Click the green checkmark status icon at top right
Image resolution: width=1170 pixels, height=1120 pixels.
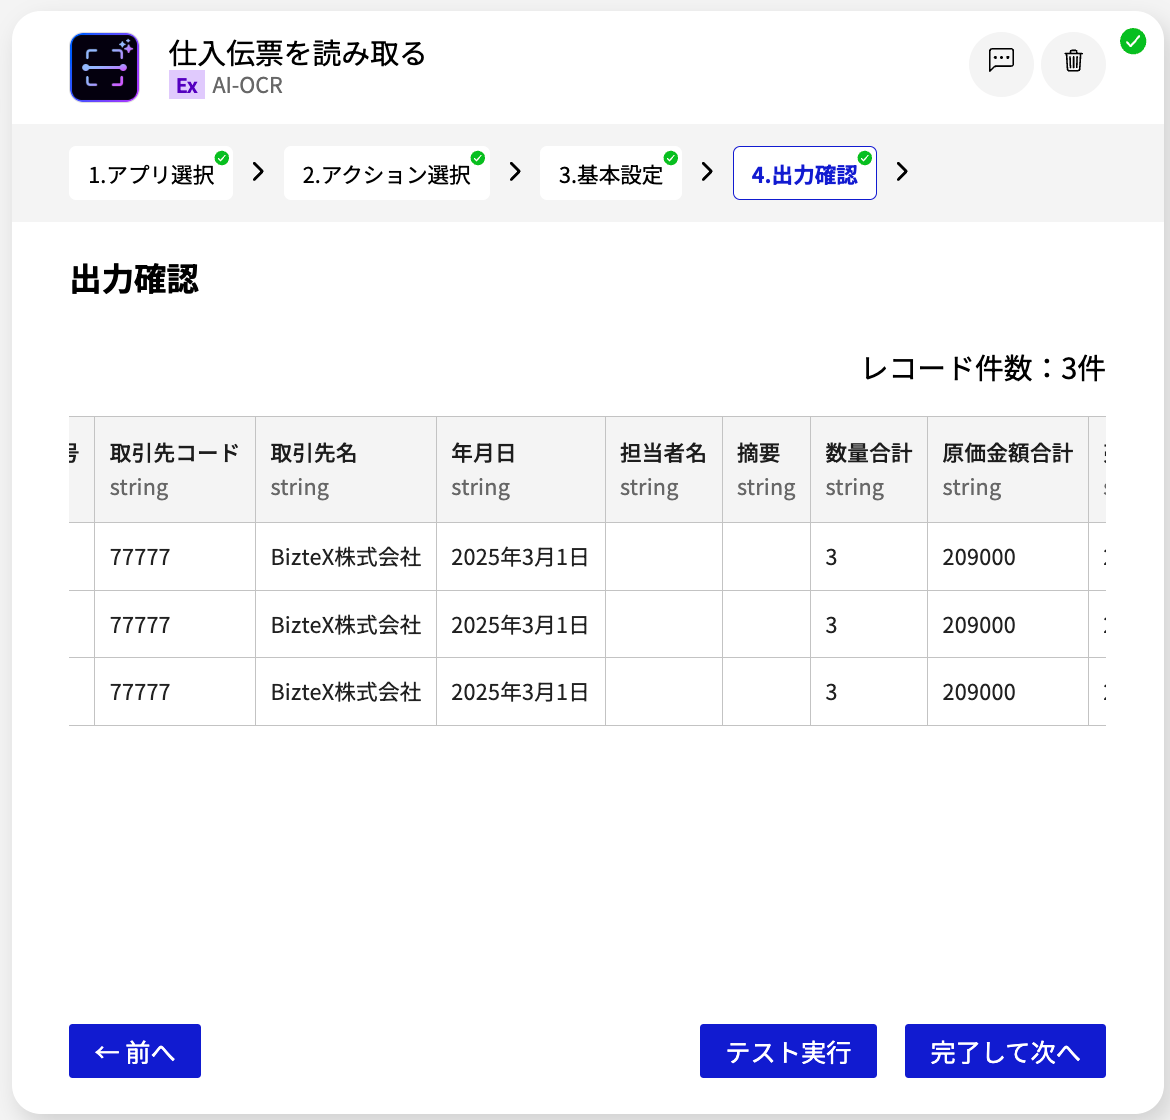1133,41
